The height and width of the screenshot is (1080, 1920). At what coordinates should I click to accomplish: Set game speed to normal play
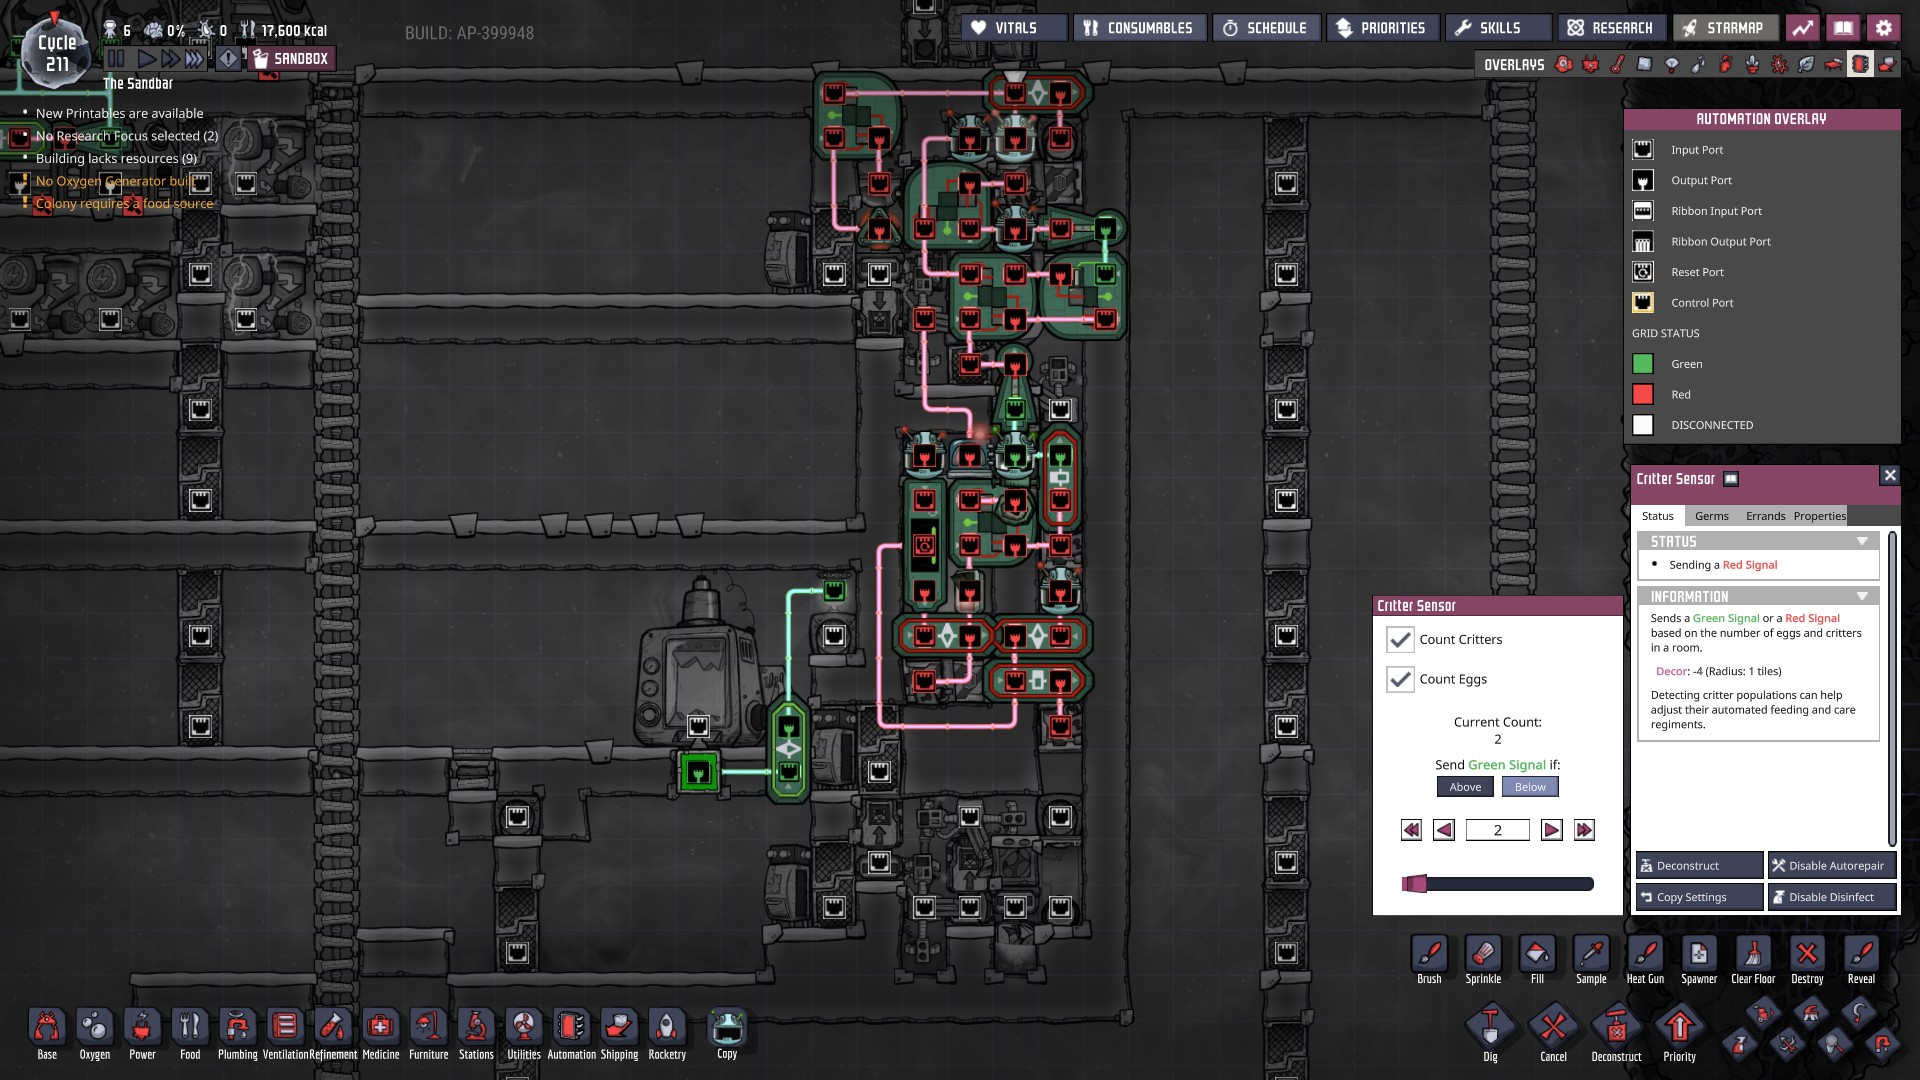click(x=146, y=59)
